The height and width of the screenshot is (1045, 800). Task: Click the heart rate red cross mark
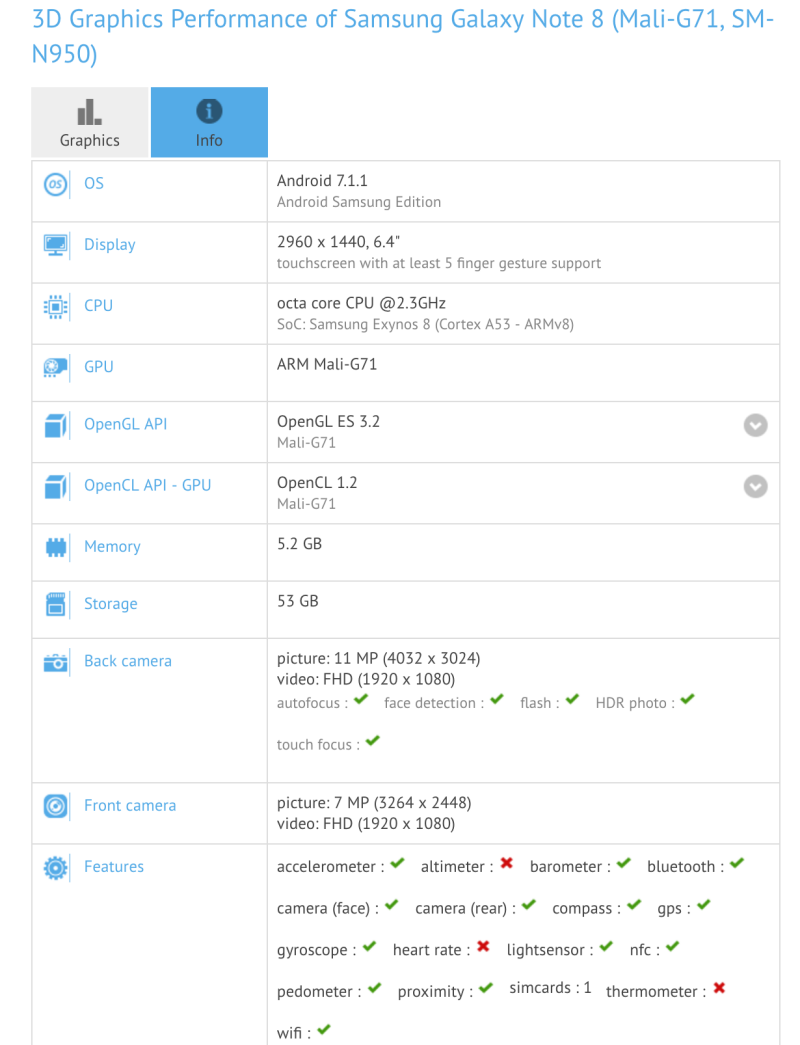[x=484, y=947]
